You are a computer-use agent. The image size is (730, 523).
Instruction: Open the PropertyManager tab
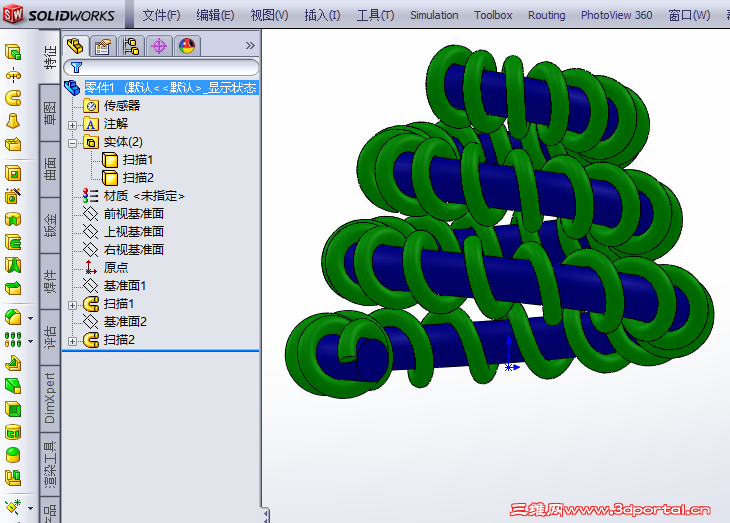103,46
